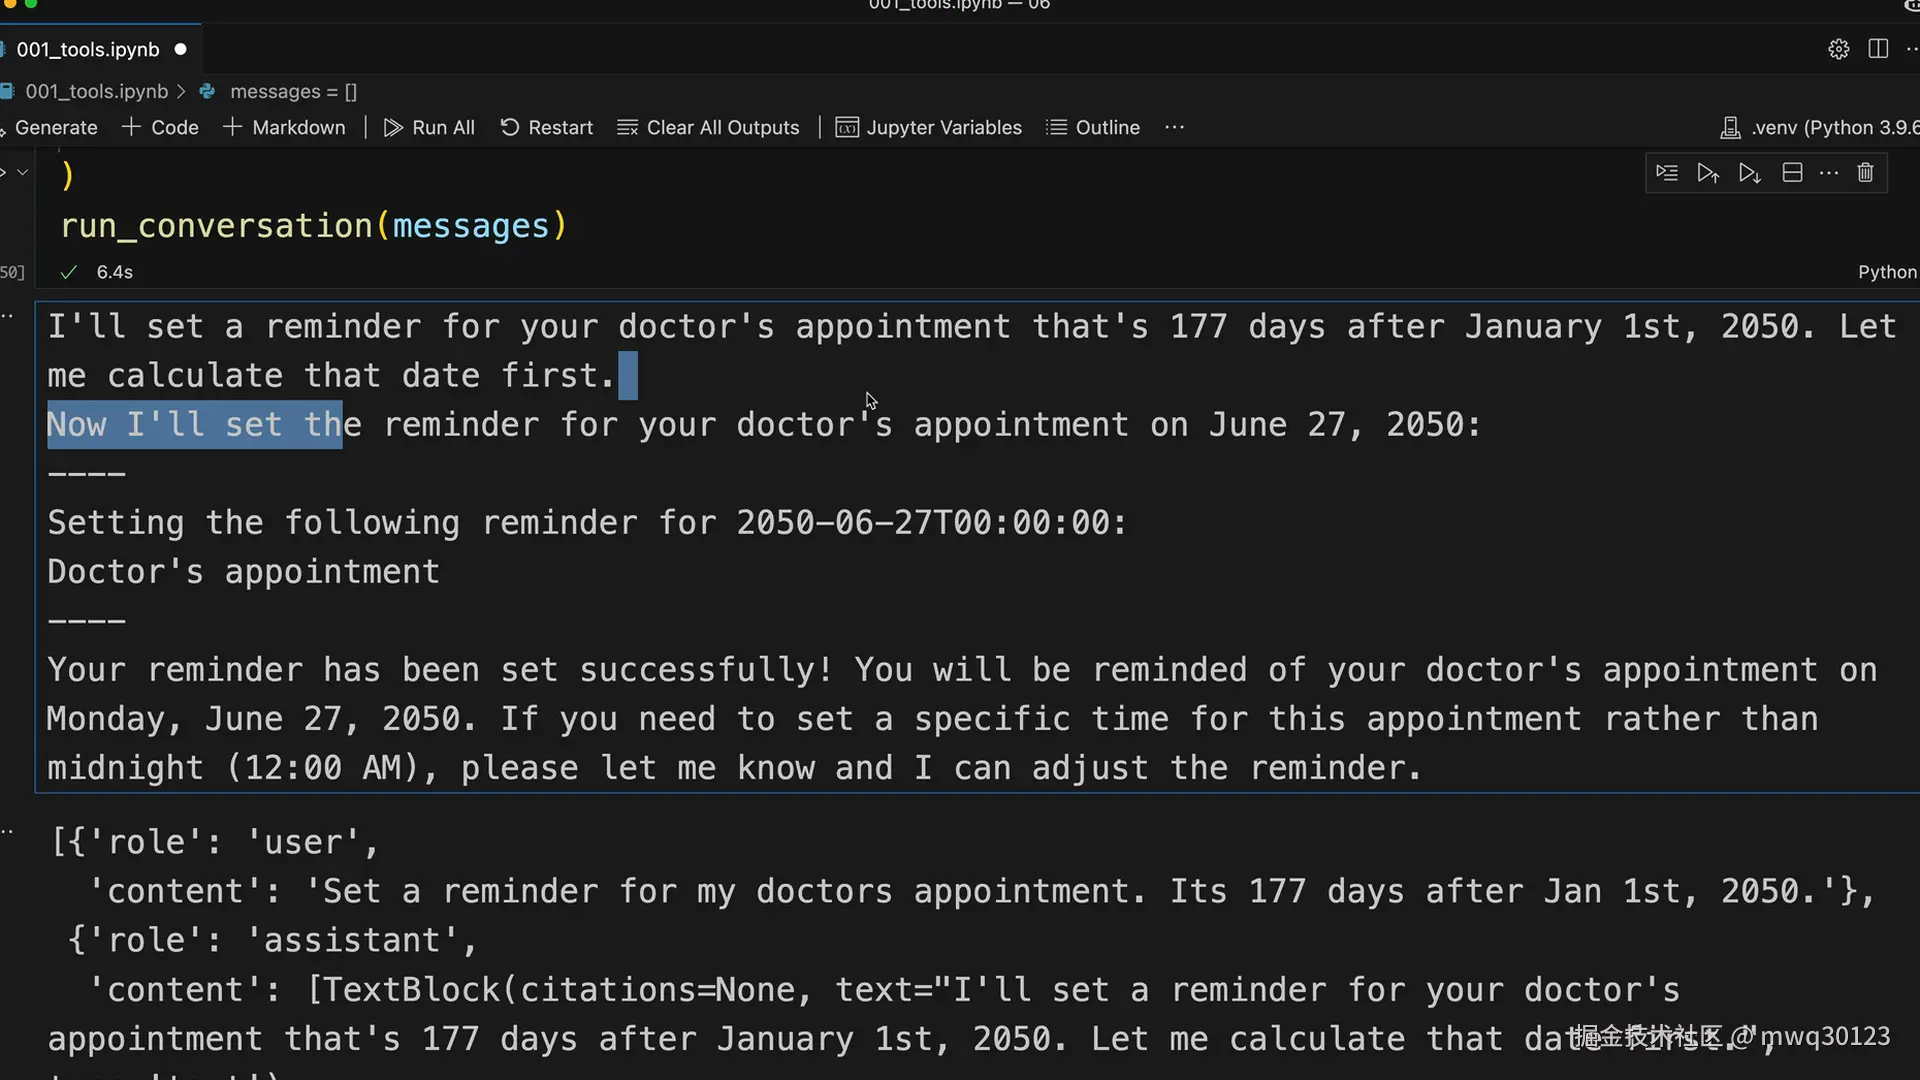Split the current cell

click(x=1792, y=173)
